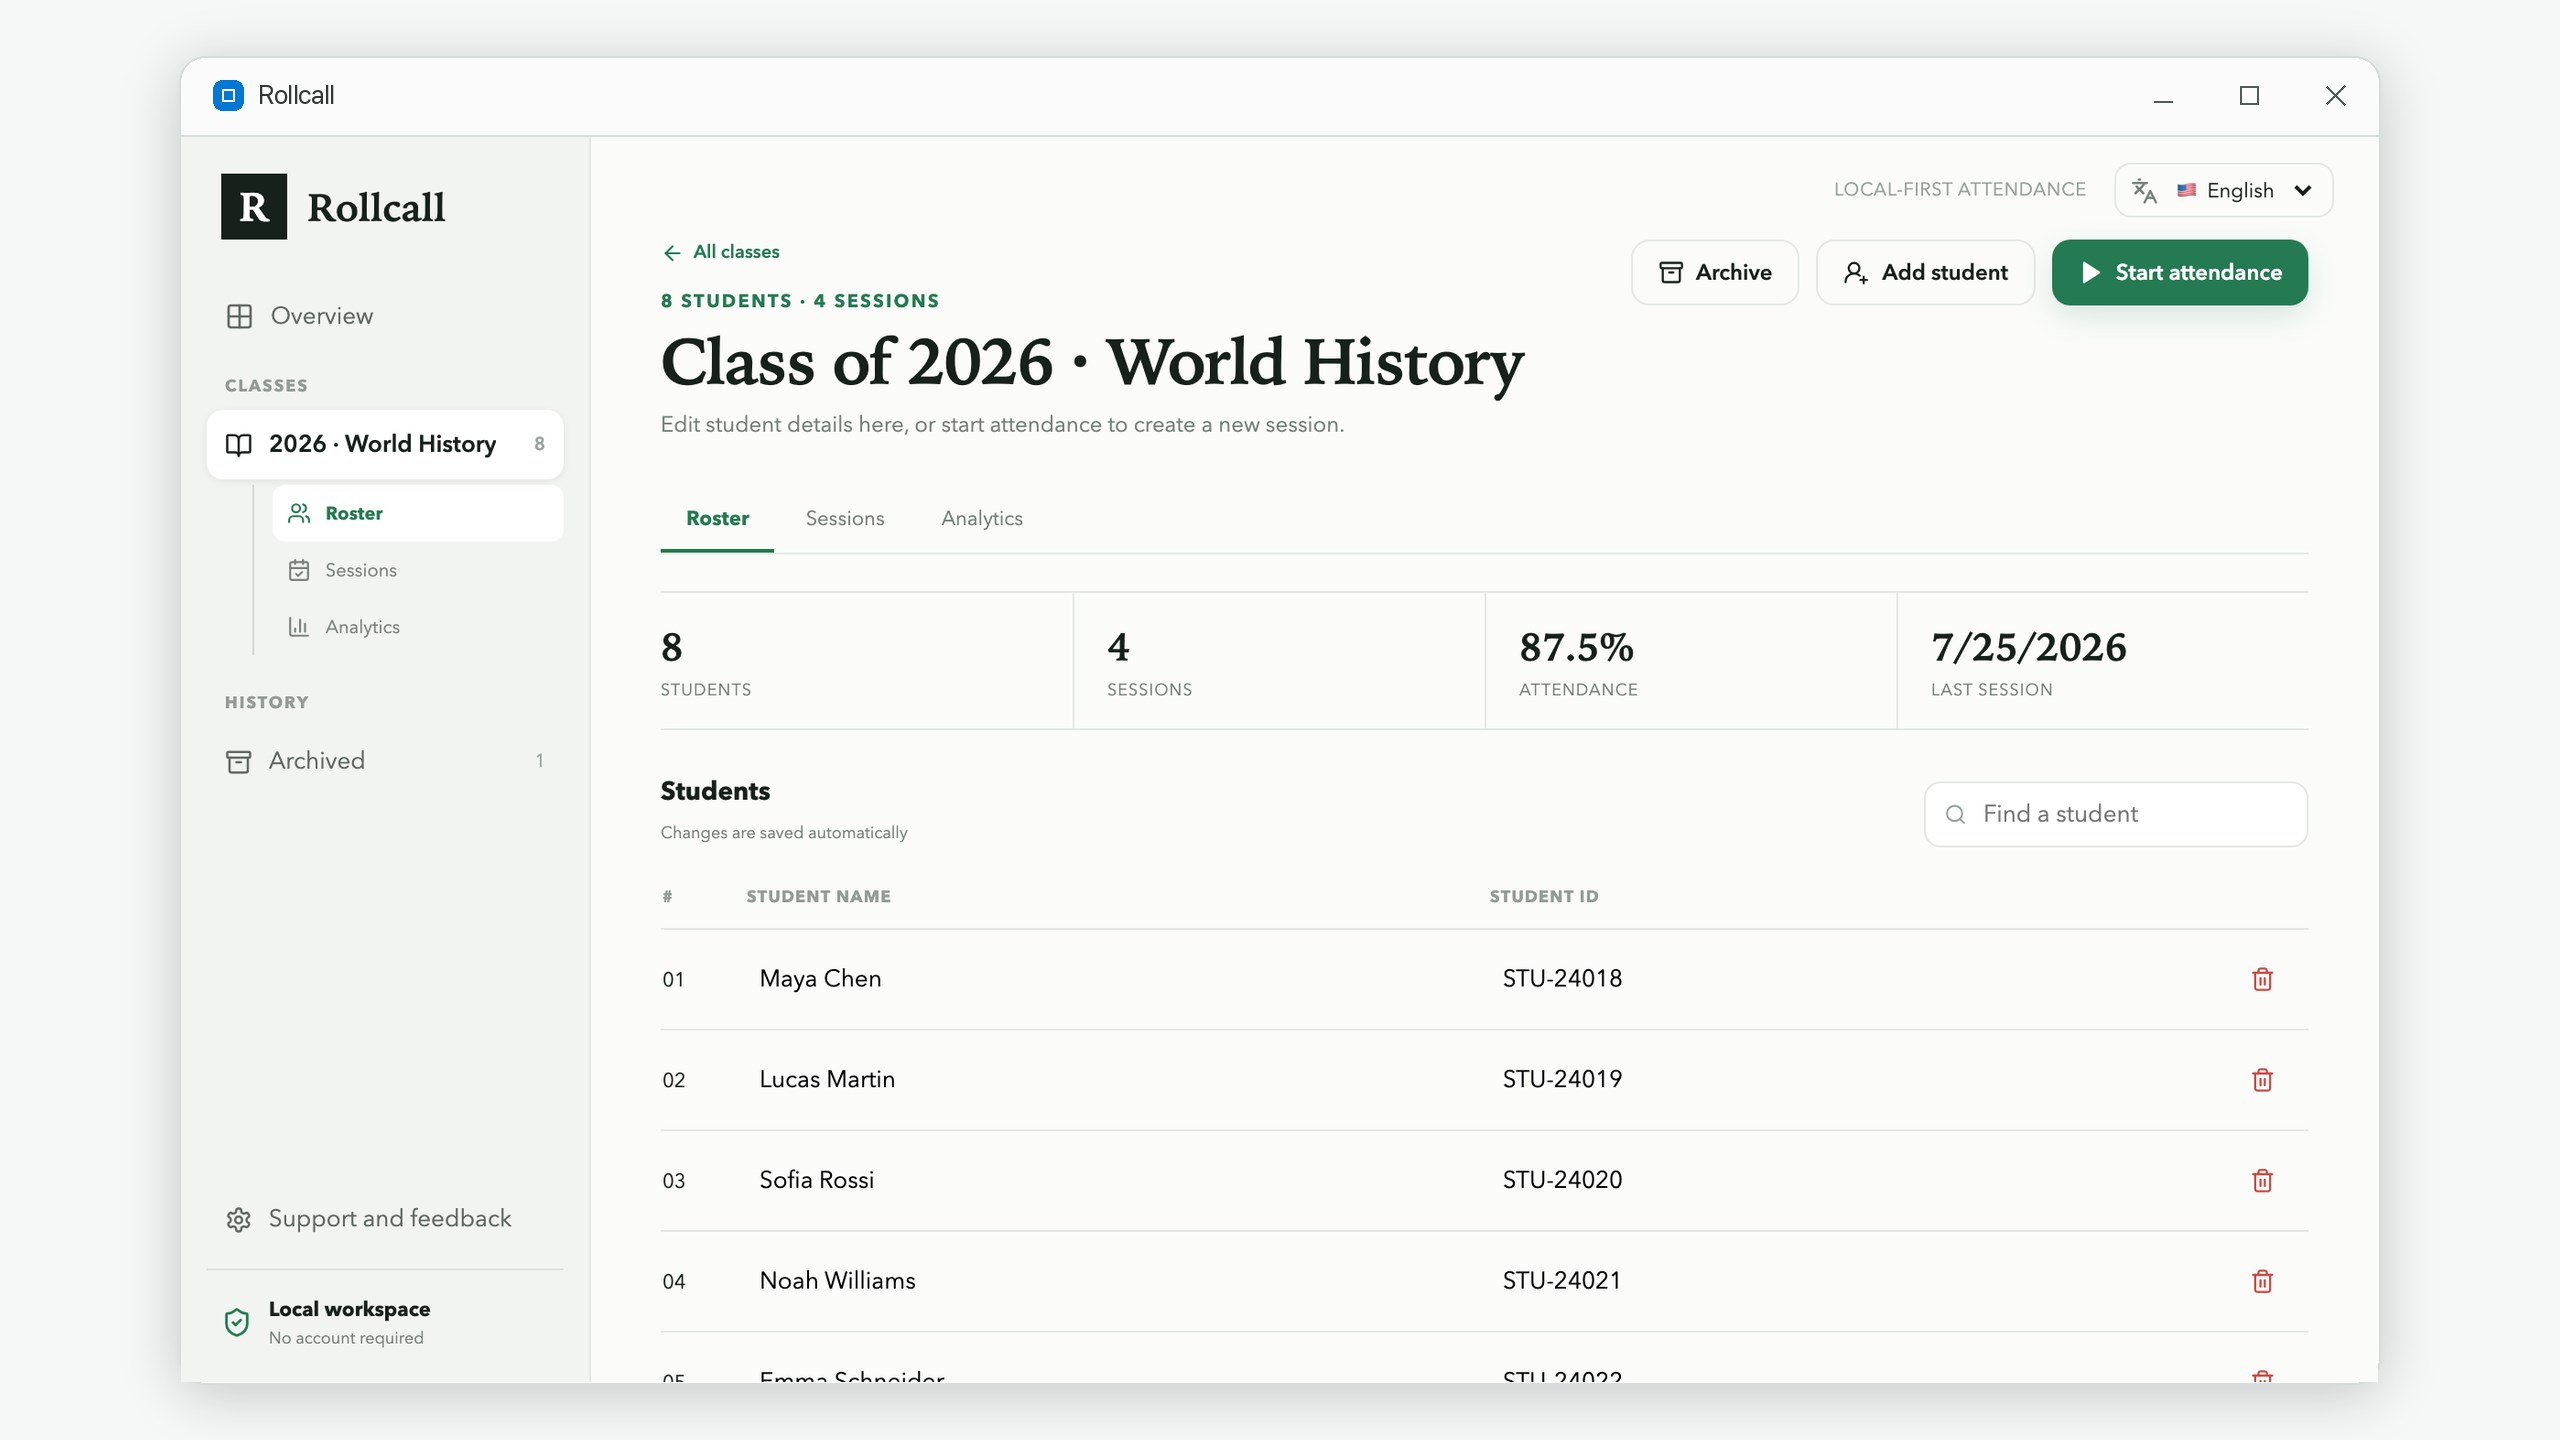Click the search magnifier icon in Find a student
The height and width of the screenshot is (1440, 2560).
pos(1955,814)
